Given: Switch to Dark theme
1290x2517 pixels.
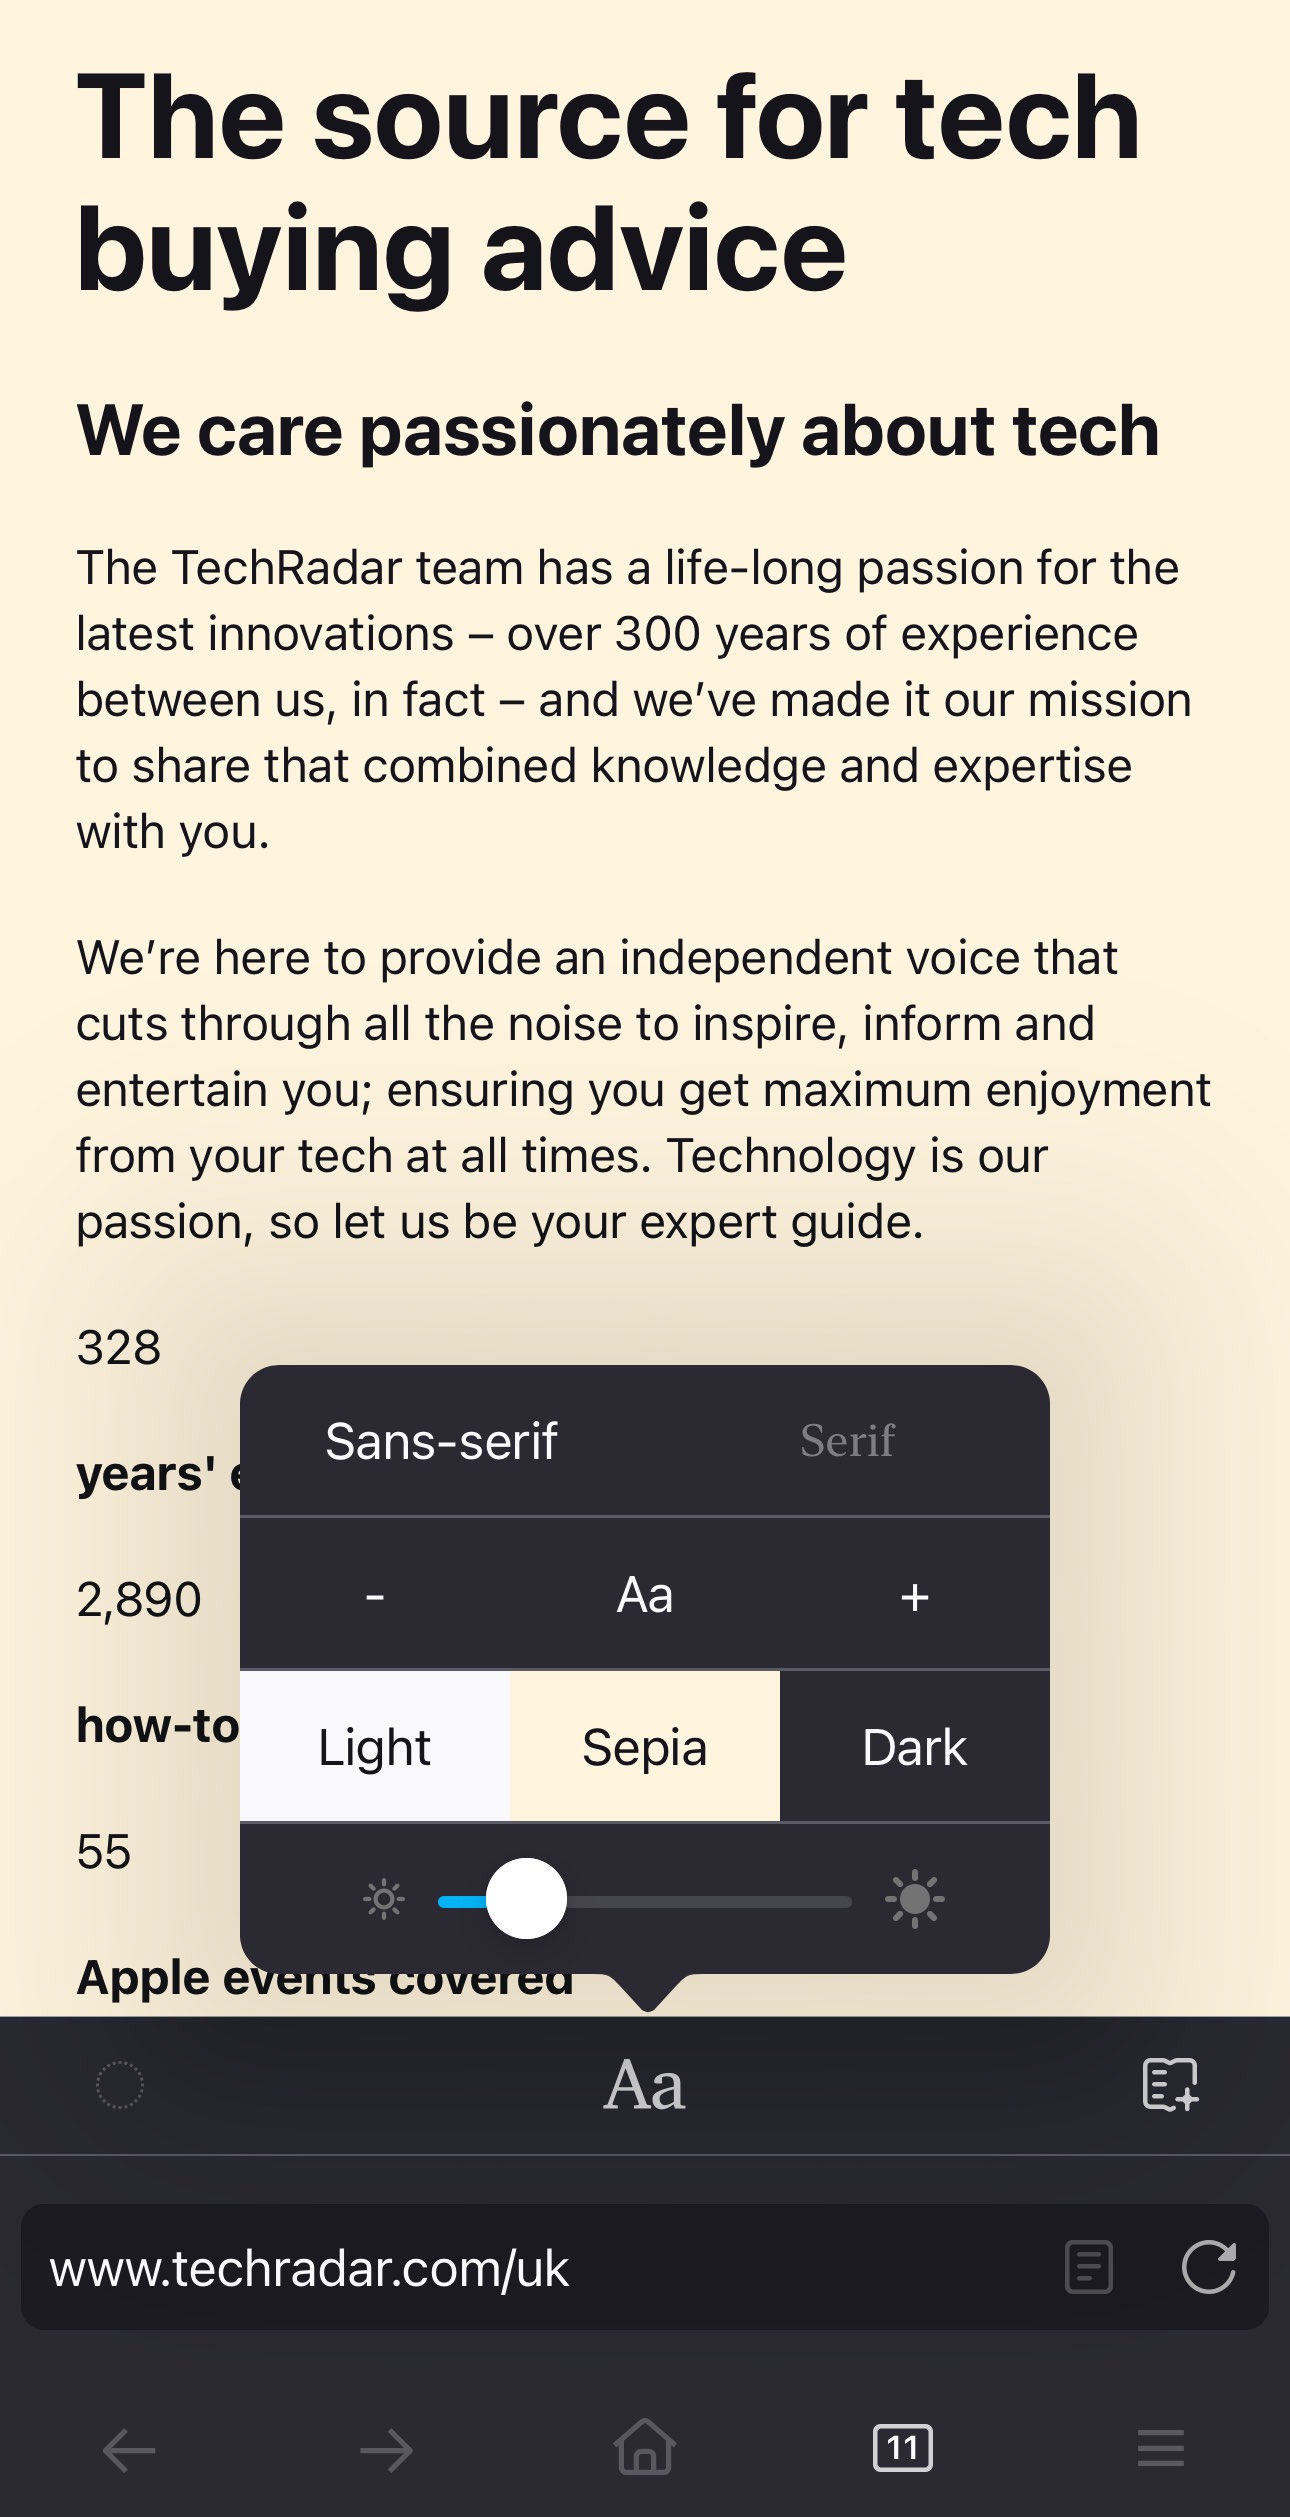Looking at the screenshot, I should tap(914, 1747).
